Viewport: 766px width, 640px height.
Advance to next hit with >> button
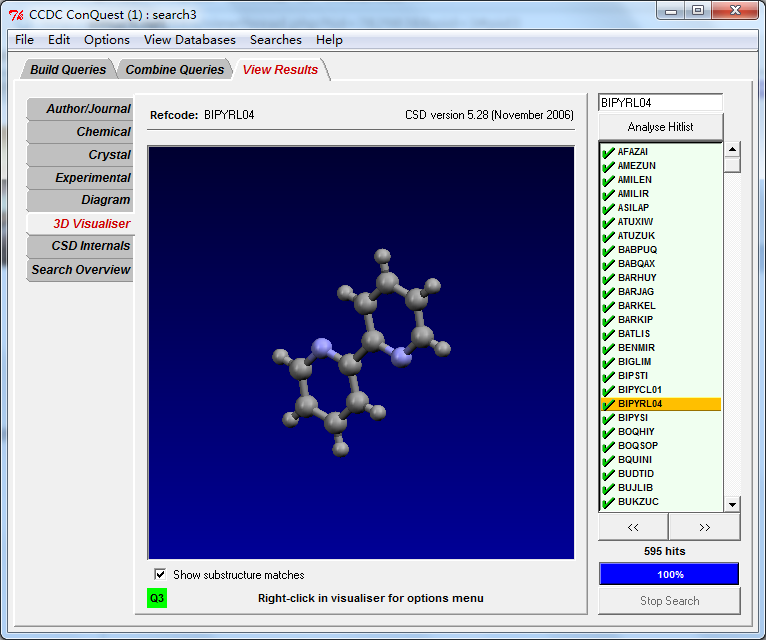click(x=704, y=527)
